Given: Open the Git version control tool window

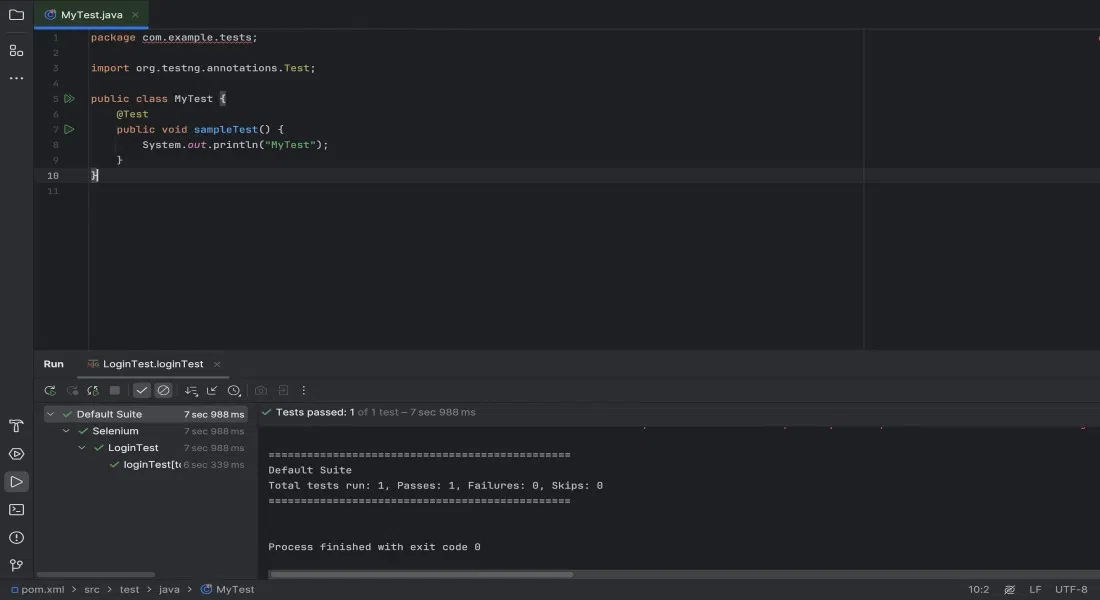Looking at the screenshot, I should pos(16,566).
